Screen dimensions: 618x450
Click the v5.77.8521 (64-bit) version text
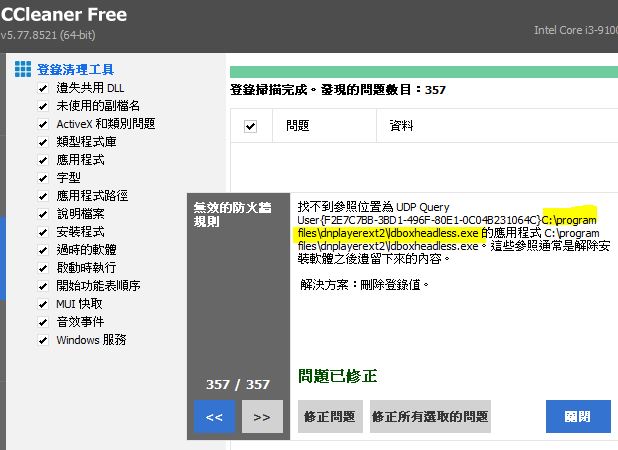pyautogui.click(x=48, y=35)
